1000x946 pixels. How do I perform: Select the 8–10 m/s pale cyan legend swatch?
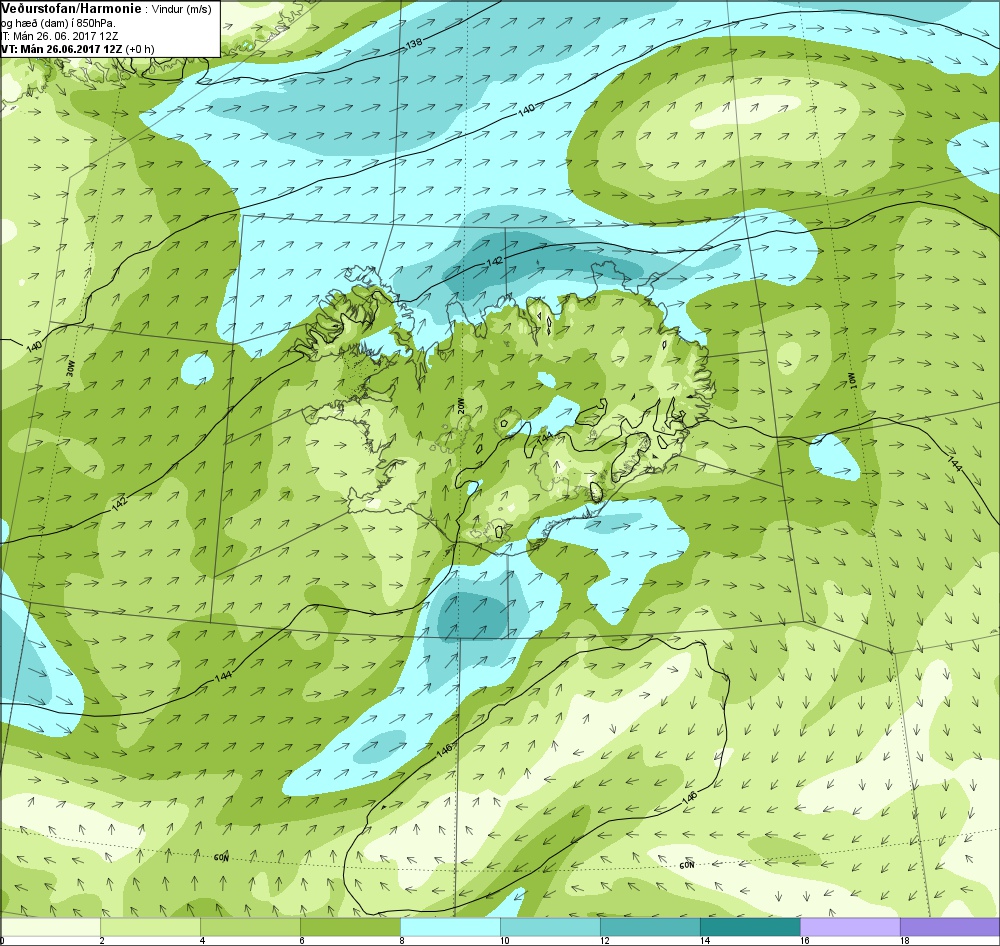point(450,926)
